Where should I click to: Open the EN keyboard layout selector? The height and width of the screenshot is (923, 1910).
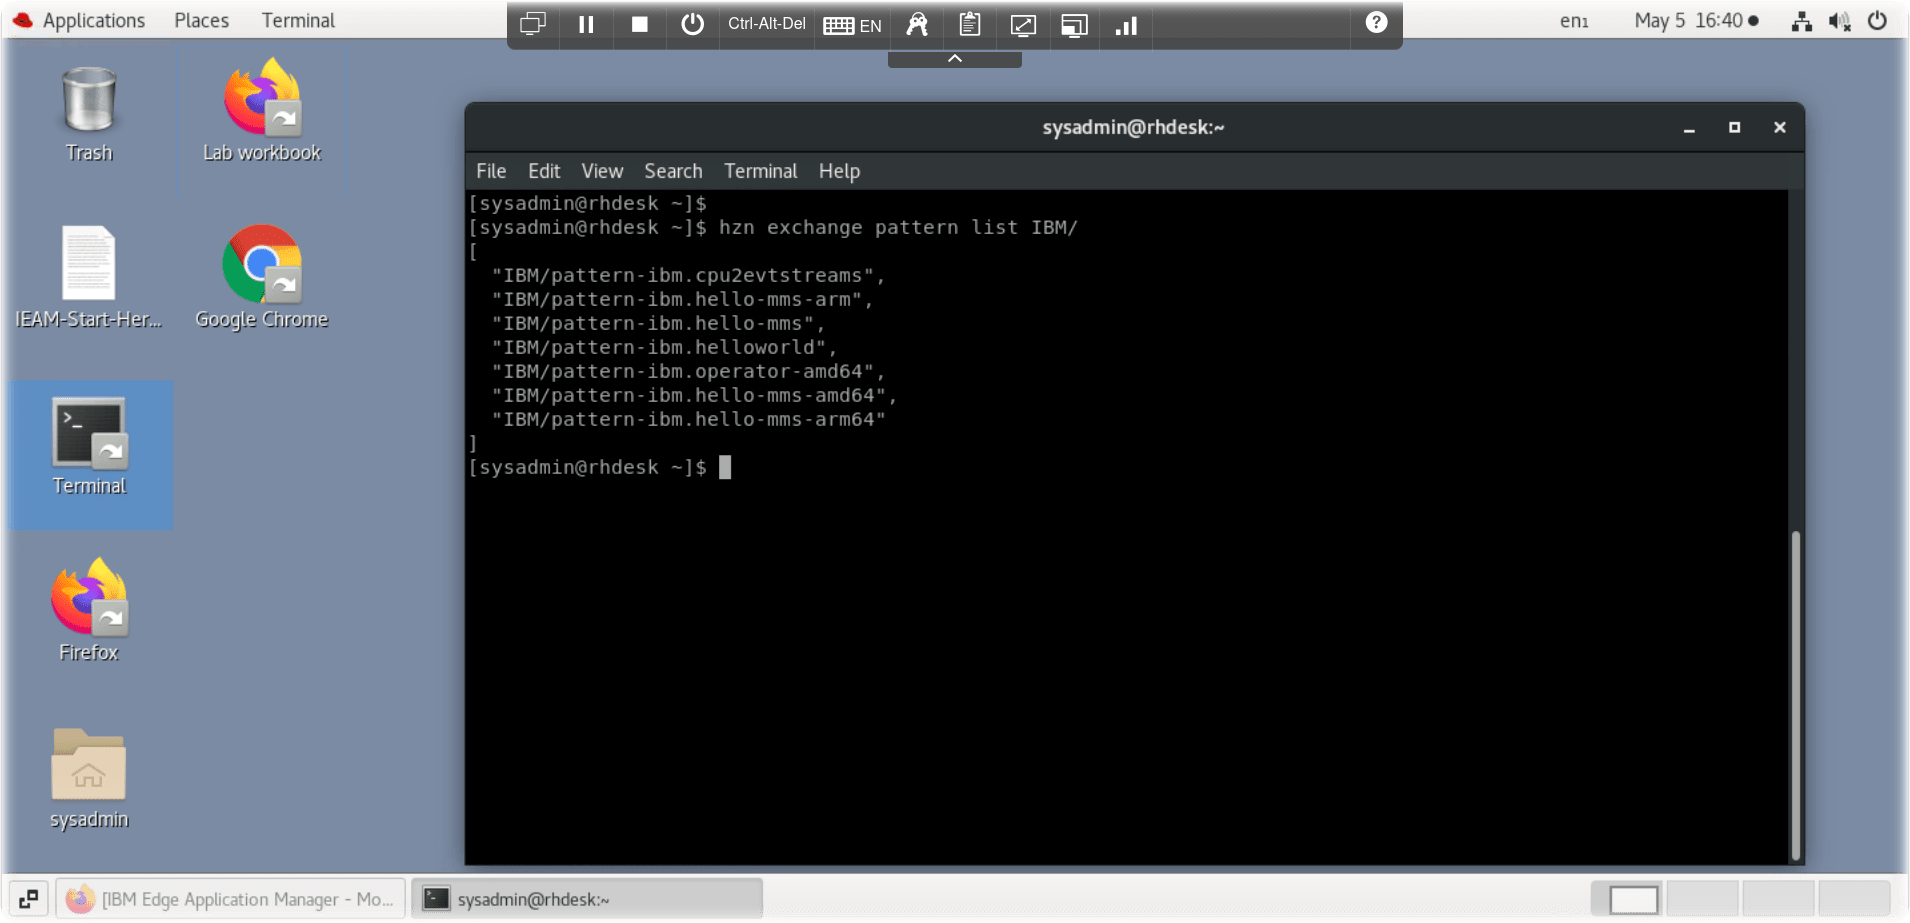pos(852,25)
